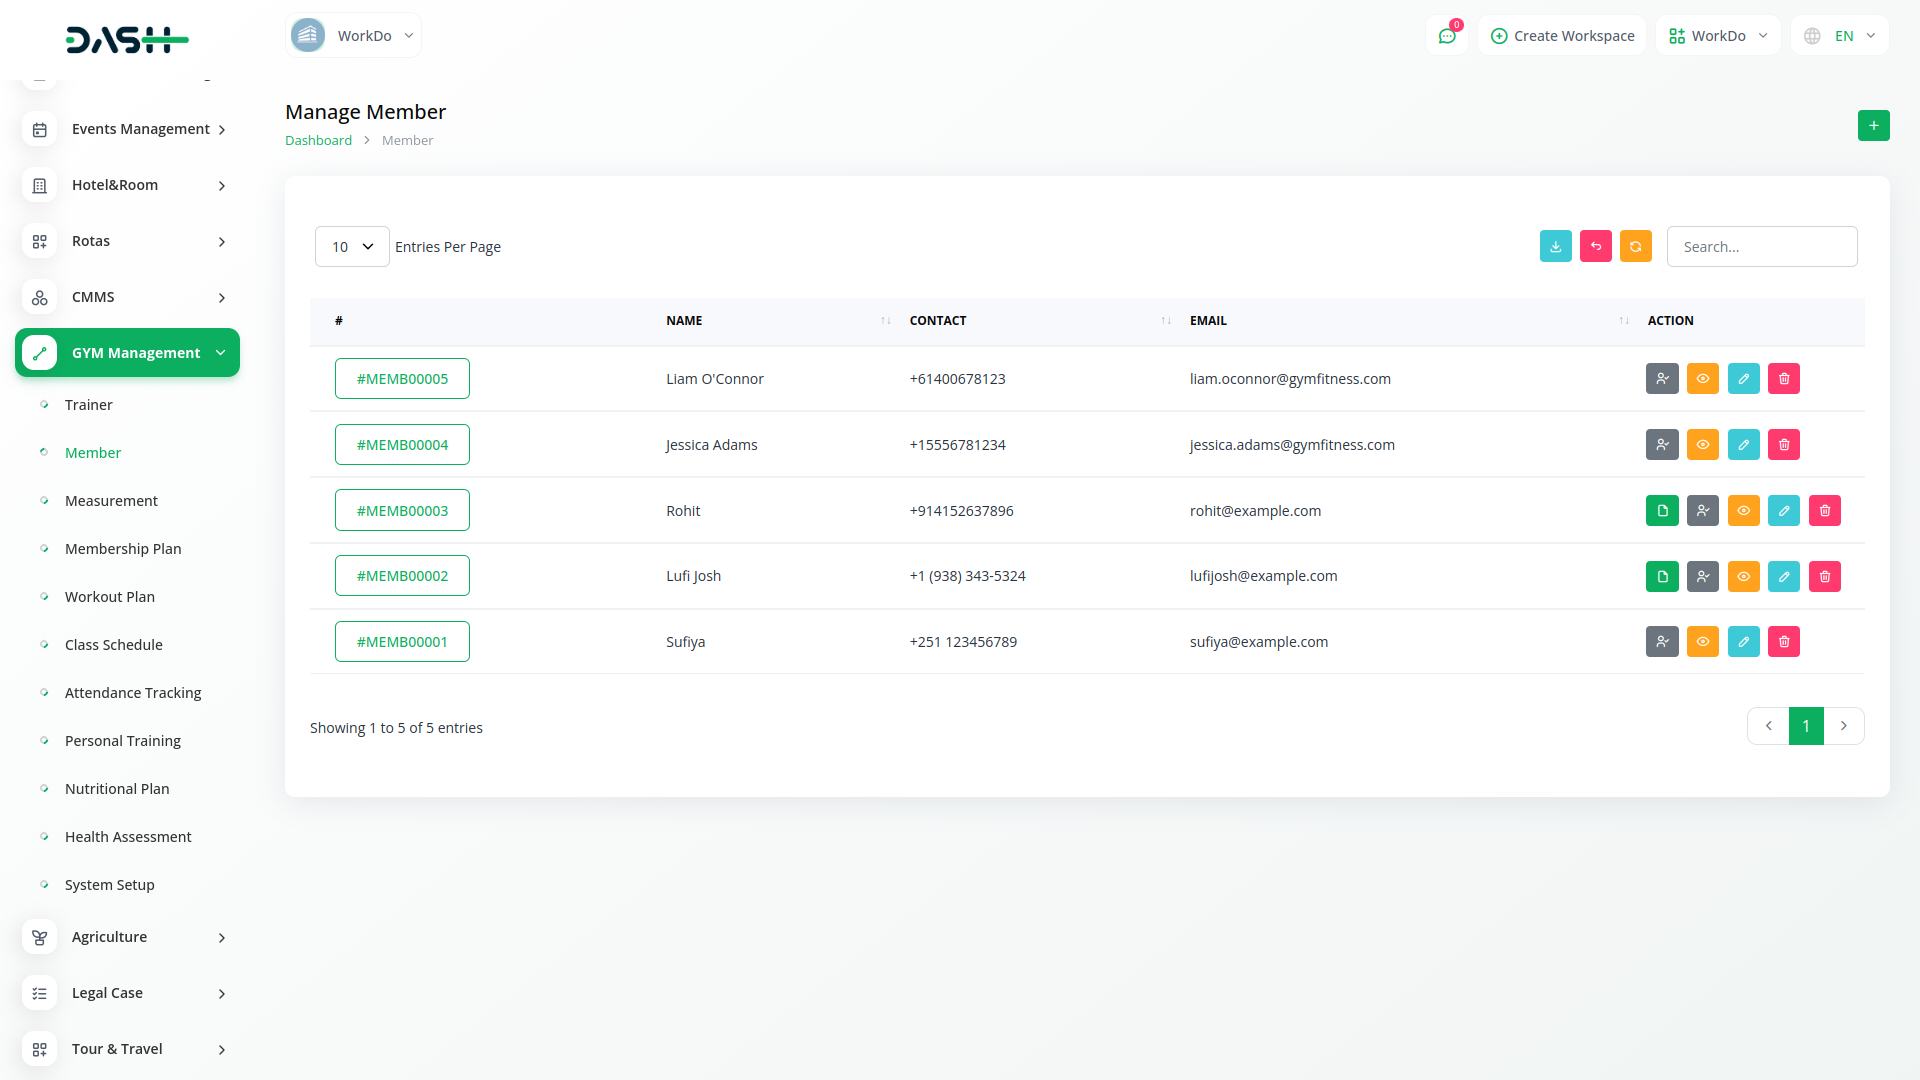Edit Jessica Adams with pencil icon
The height and width of the screenshot is (1080, 1920).
pyautogui.click(x=1743, y=445)
